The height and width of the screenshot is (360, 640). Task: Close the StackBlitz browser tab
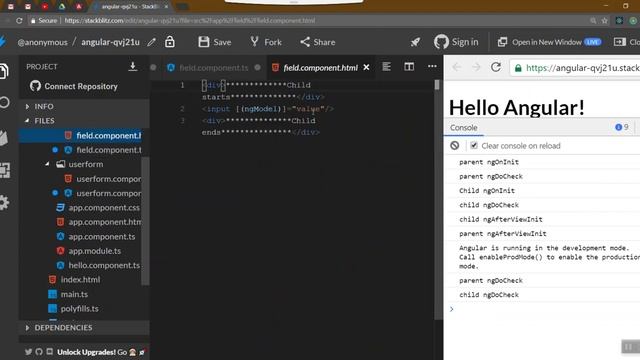(x=166, y=7)
